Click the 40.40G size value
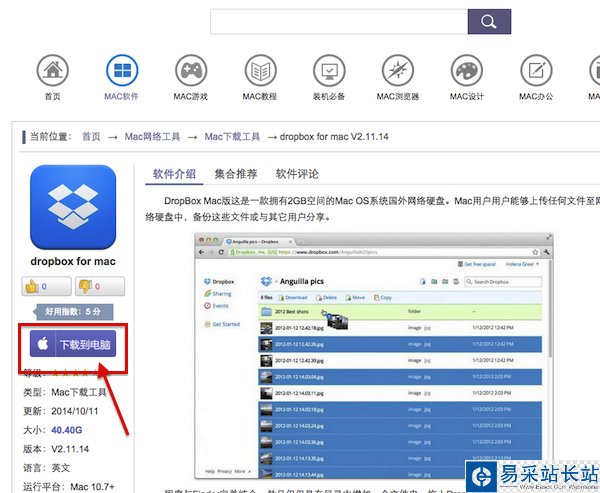The height and width of the screenshot is (493, 600). (67, 430)
